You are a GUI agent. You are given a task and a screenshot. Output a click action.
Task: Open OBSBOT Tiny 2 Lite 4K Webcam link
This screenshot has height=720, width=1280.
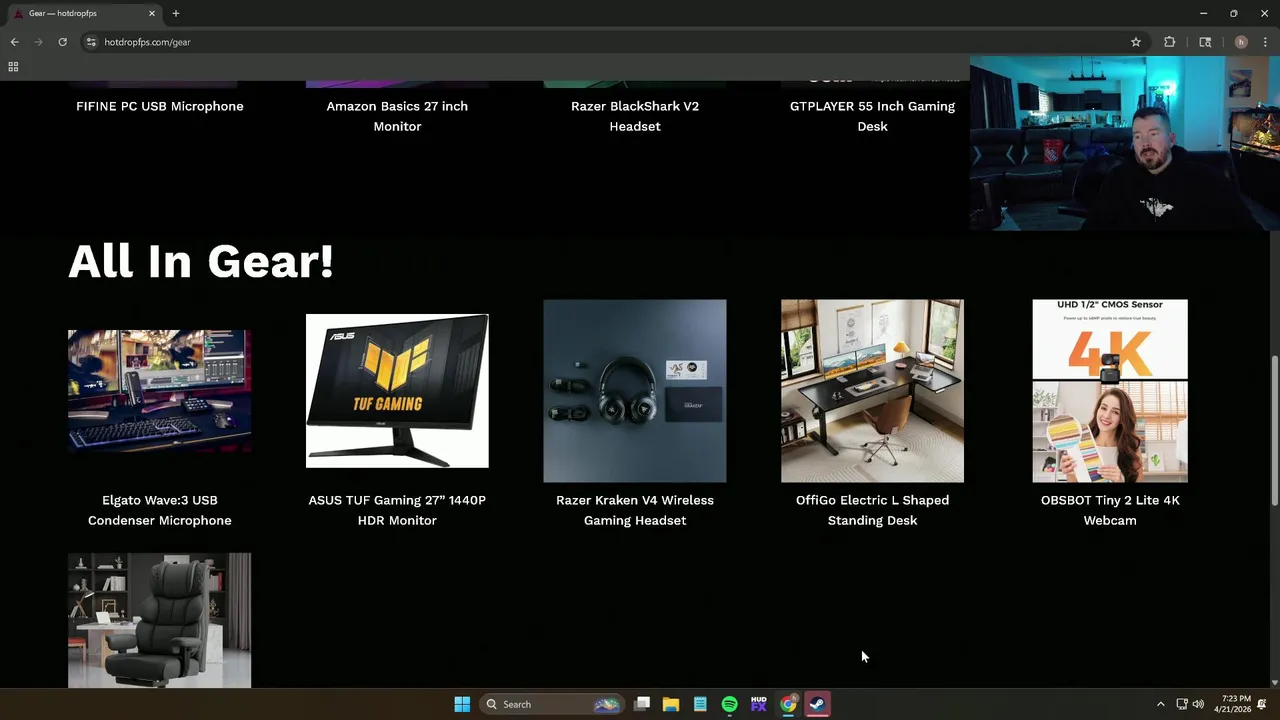(x=1110, y=510)
